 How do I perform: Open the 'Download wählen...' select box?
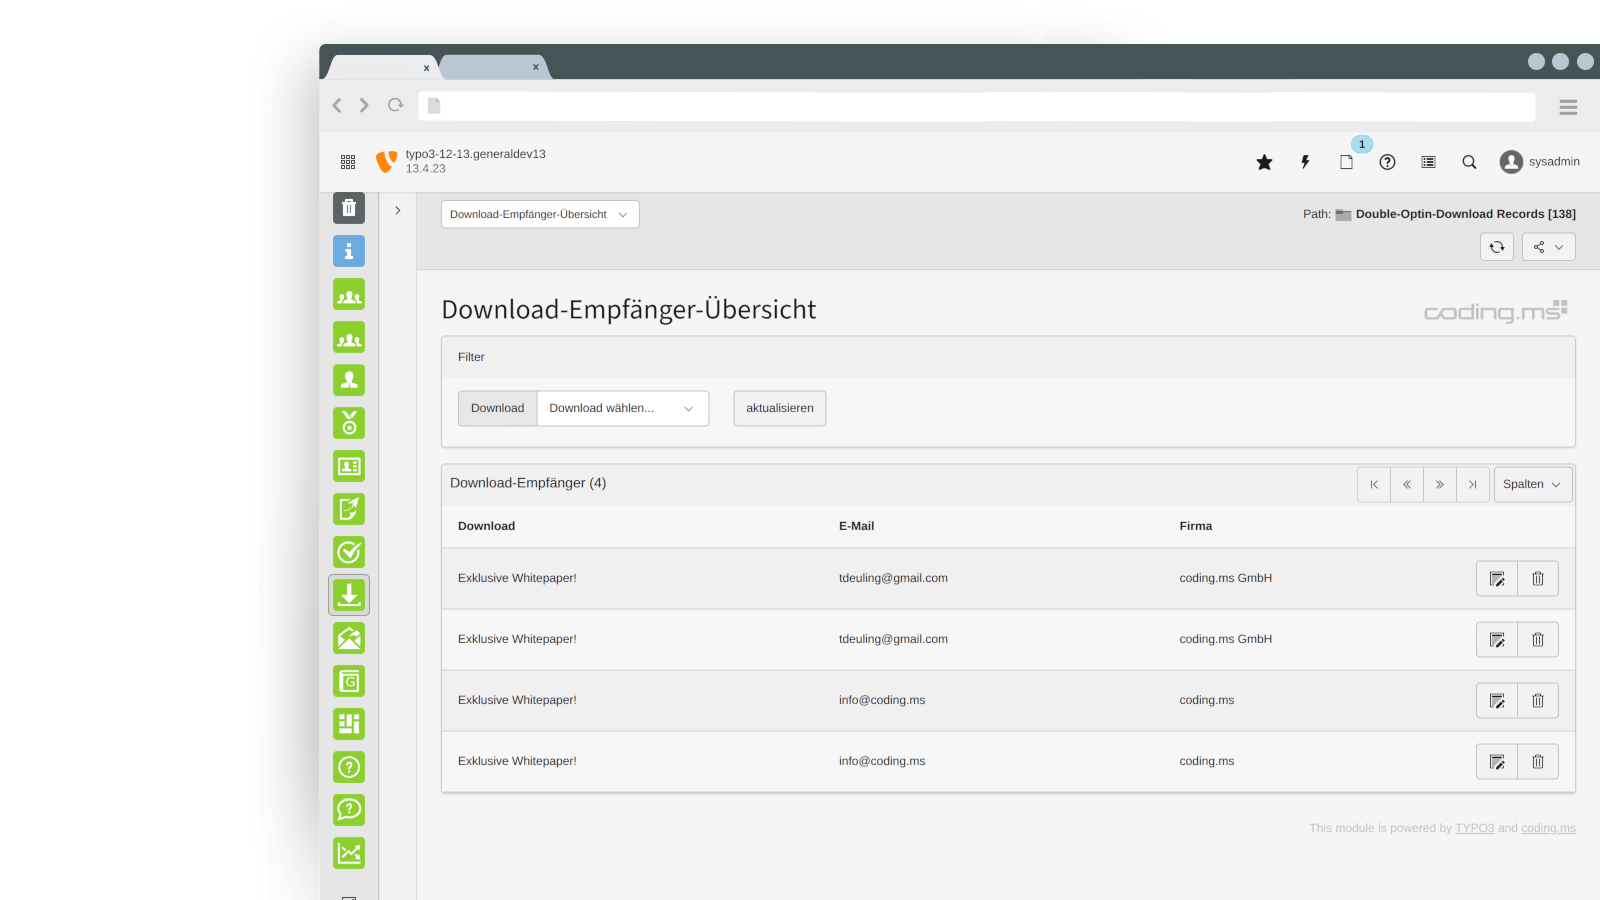(x=622, y=408)
